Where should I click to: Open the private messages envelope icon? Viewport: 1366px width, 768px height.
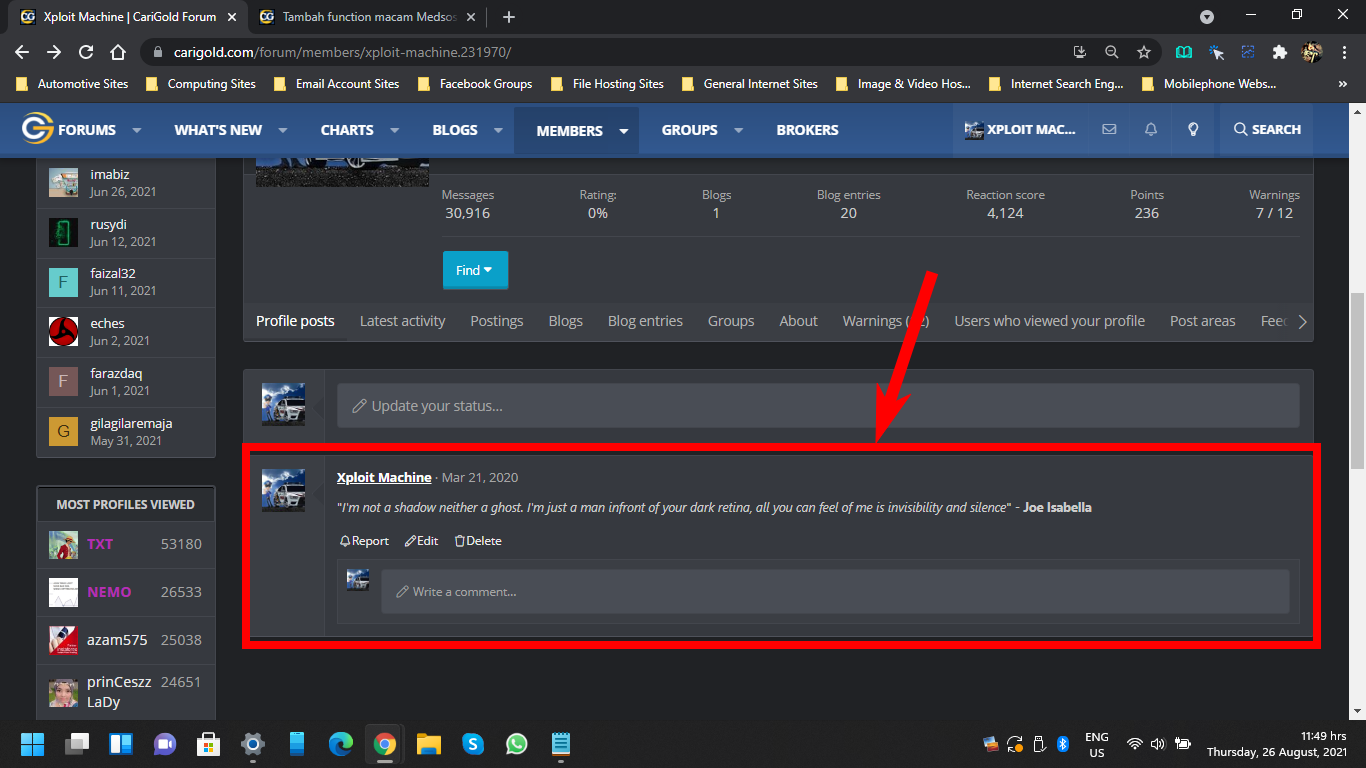click(1109, 130)
